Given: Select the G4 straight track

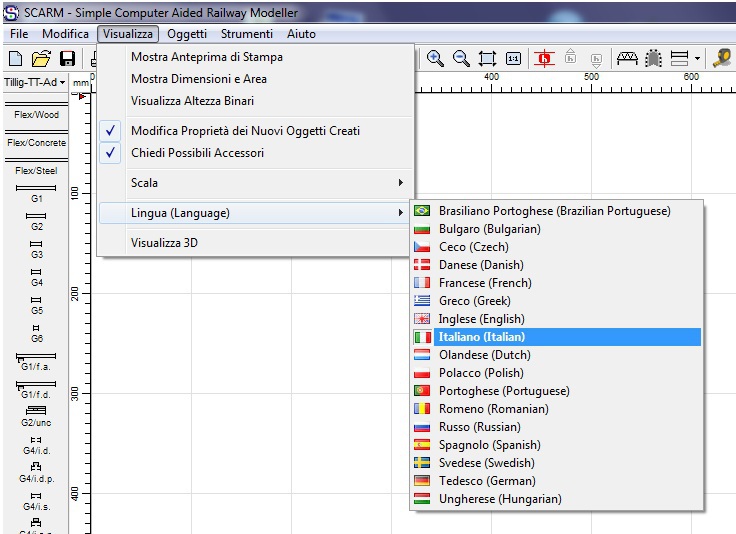Looking at the screenshot, I should (36, 277).
